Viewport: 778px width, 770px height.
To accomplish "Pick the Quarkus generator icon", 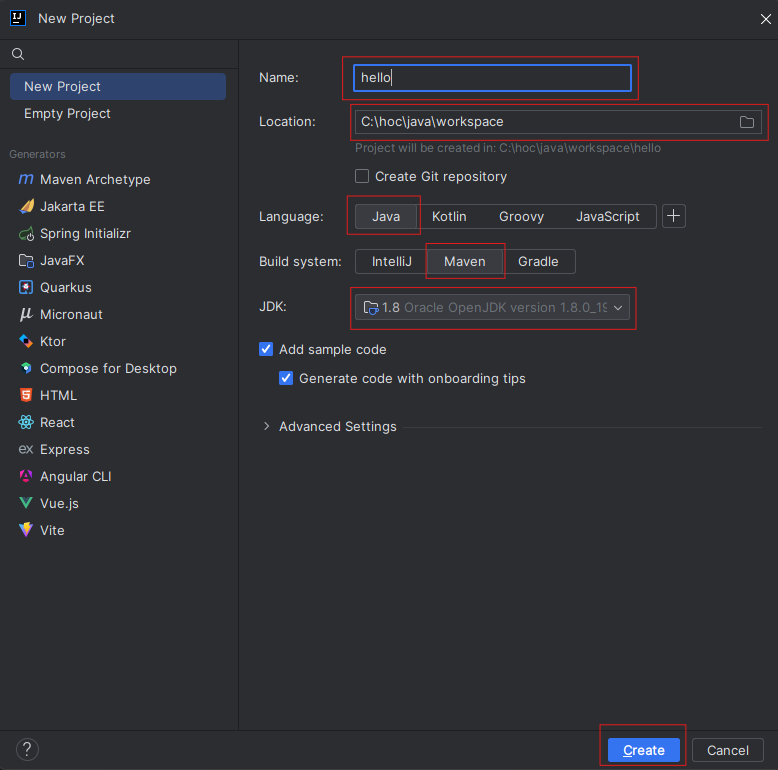I will 26,288.
